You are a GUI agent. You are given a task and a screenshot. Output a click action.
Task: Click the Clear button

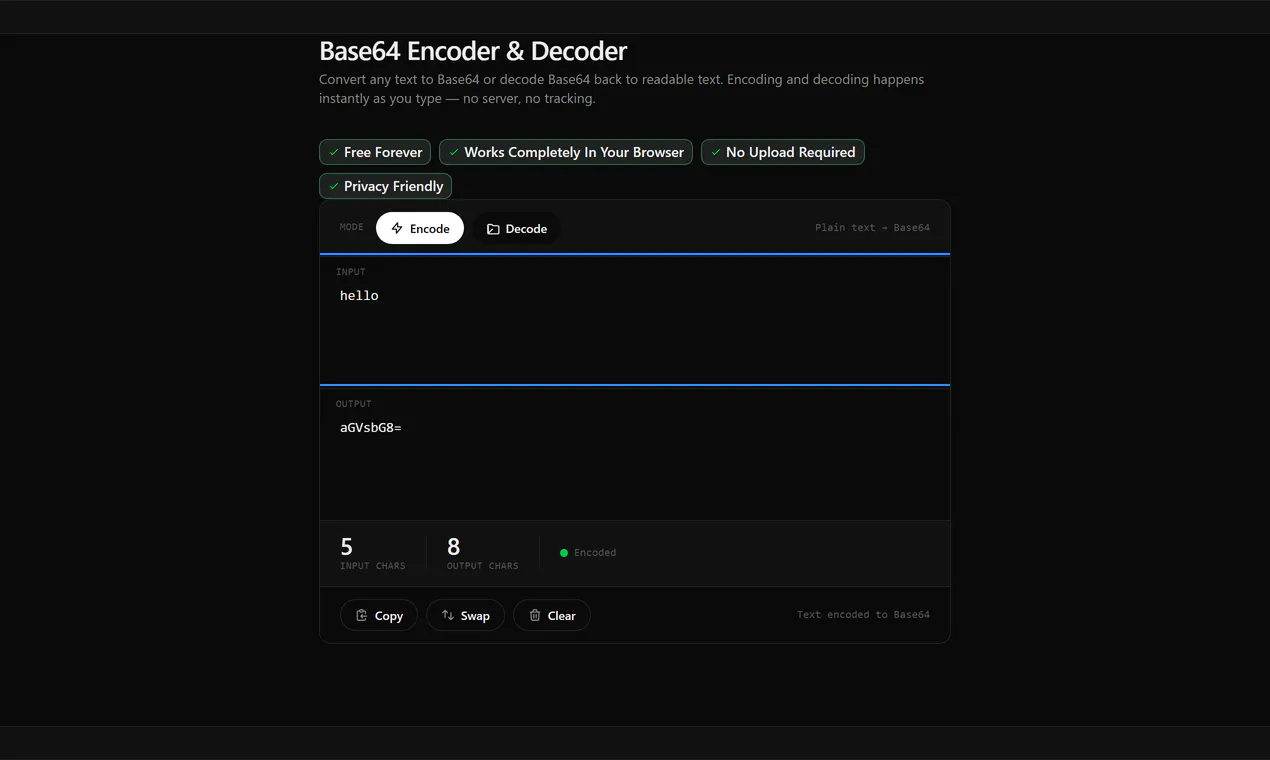[x=552, y=615]
